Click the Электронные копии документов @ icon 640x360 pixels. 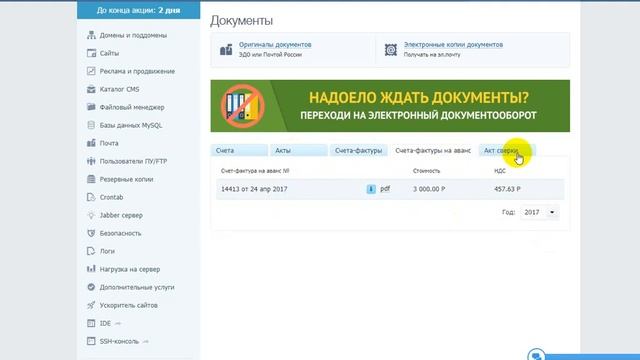[391, 50]
